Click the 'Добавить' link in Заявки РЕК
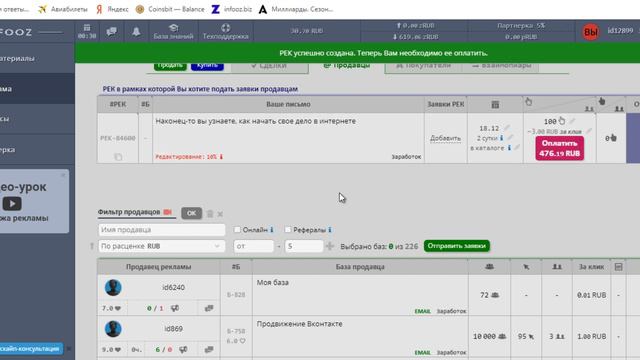This screenshot has width=640, height=360. pyautogui.click(x=445, y=138)
